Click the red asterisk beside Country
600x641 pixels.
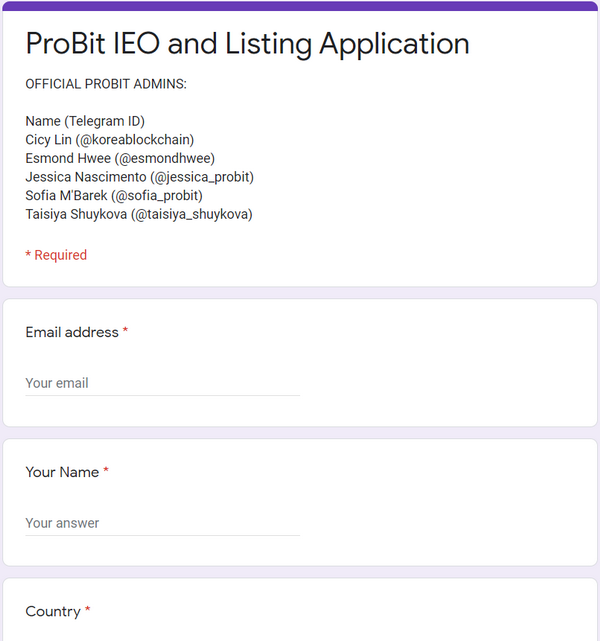click(87, 610)
